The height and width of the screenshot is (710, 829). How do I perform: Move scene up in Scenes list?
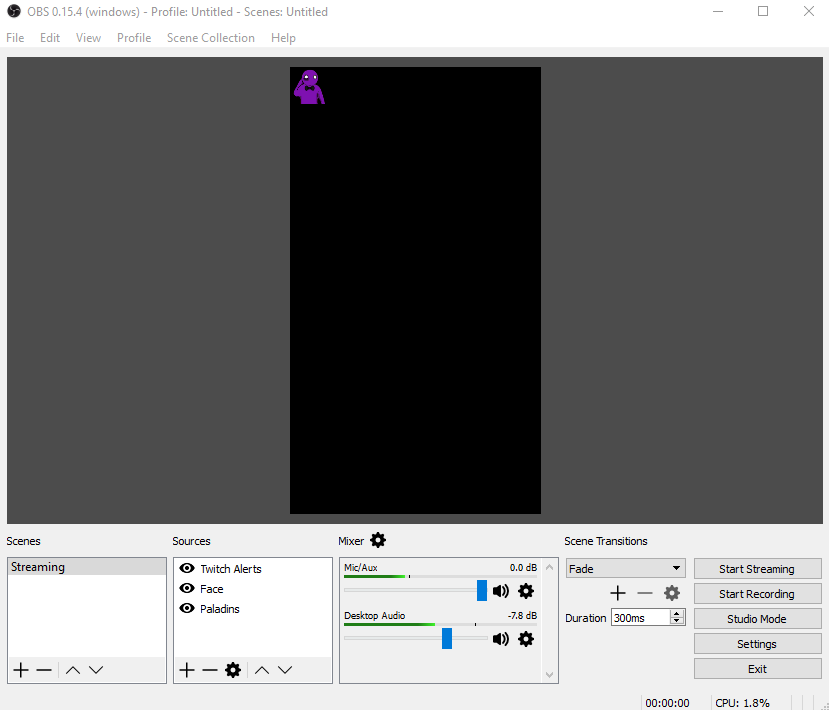tap(73, 670)
